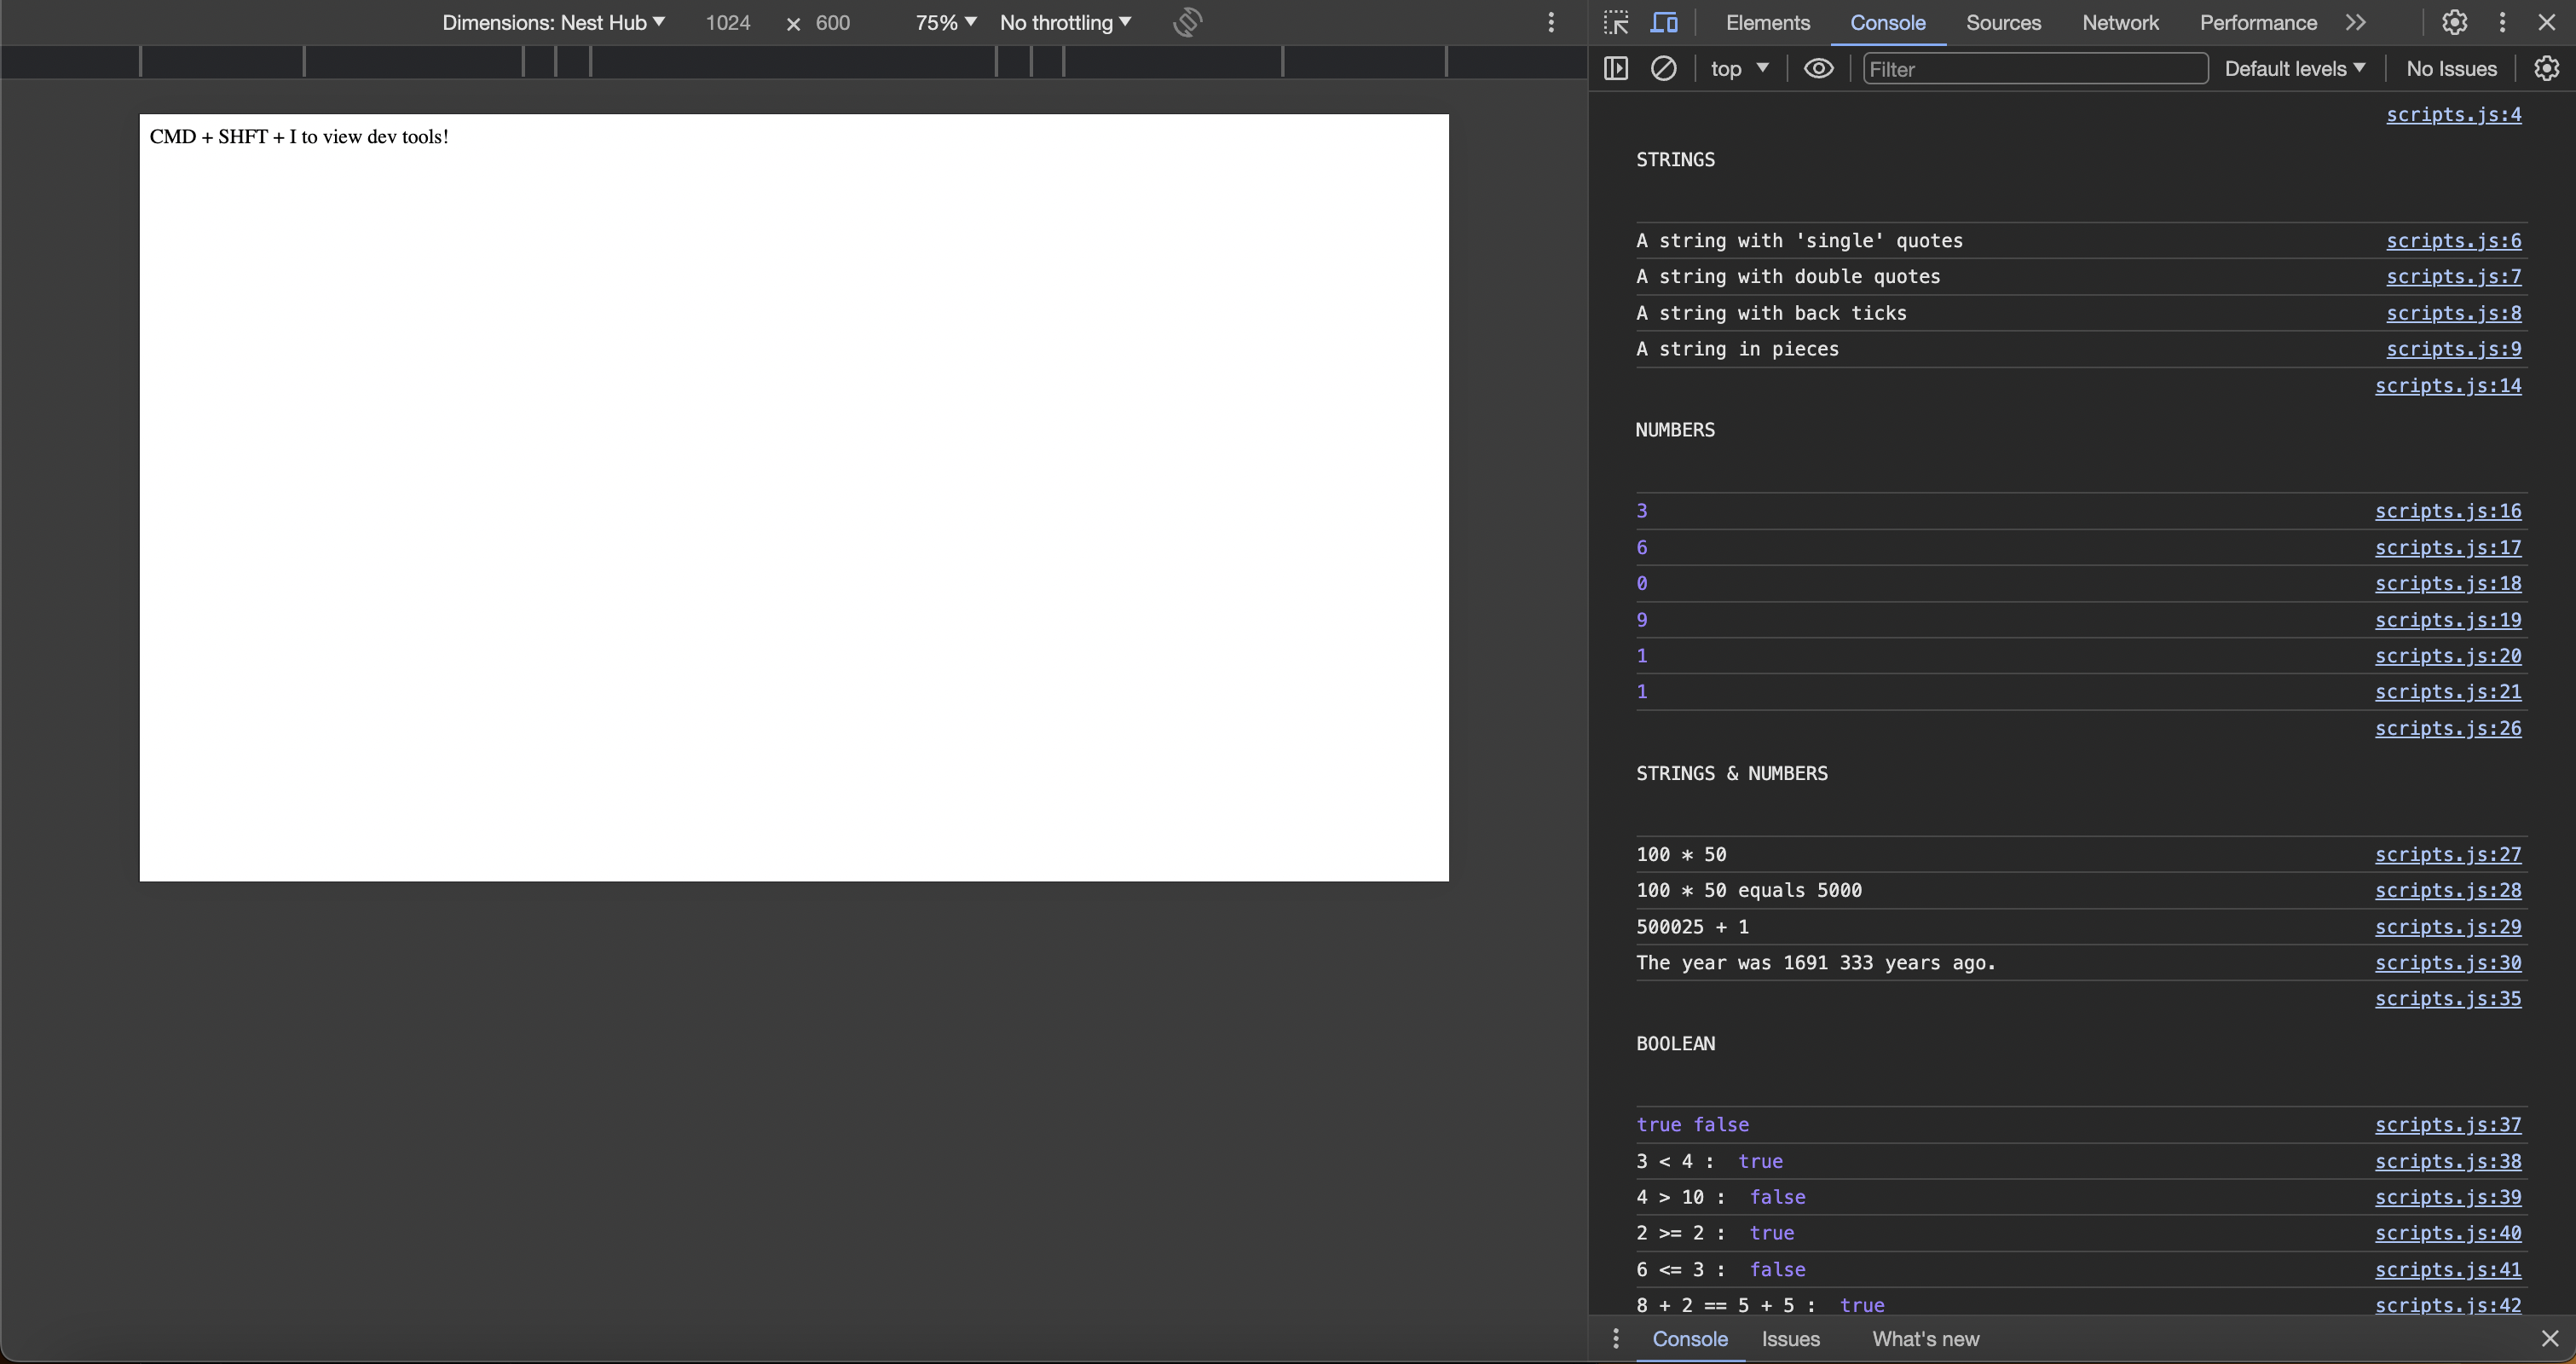Click the live expression eye icon

(1818, 68)
